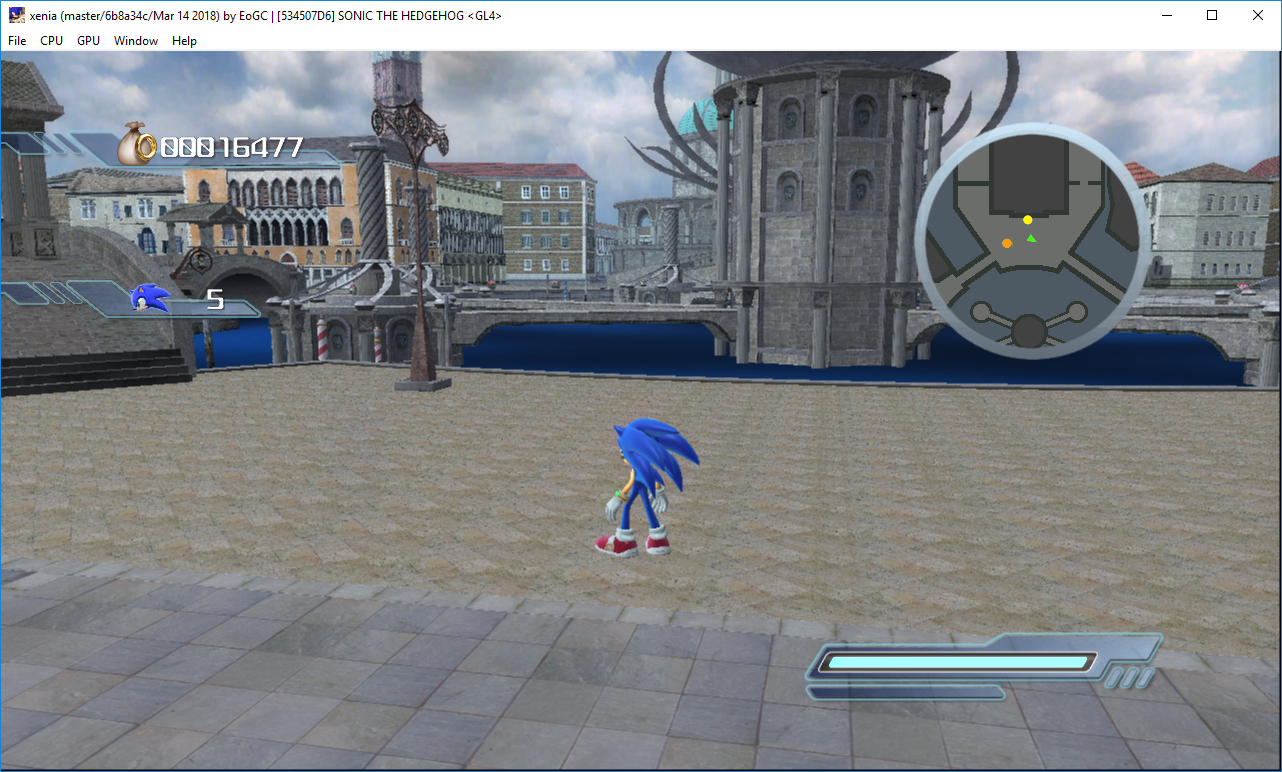Open the CPU menu
1282x772 pixels.
tap(51, 41)
